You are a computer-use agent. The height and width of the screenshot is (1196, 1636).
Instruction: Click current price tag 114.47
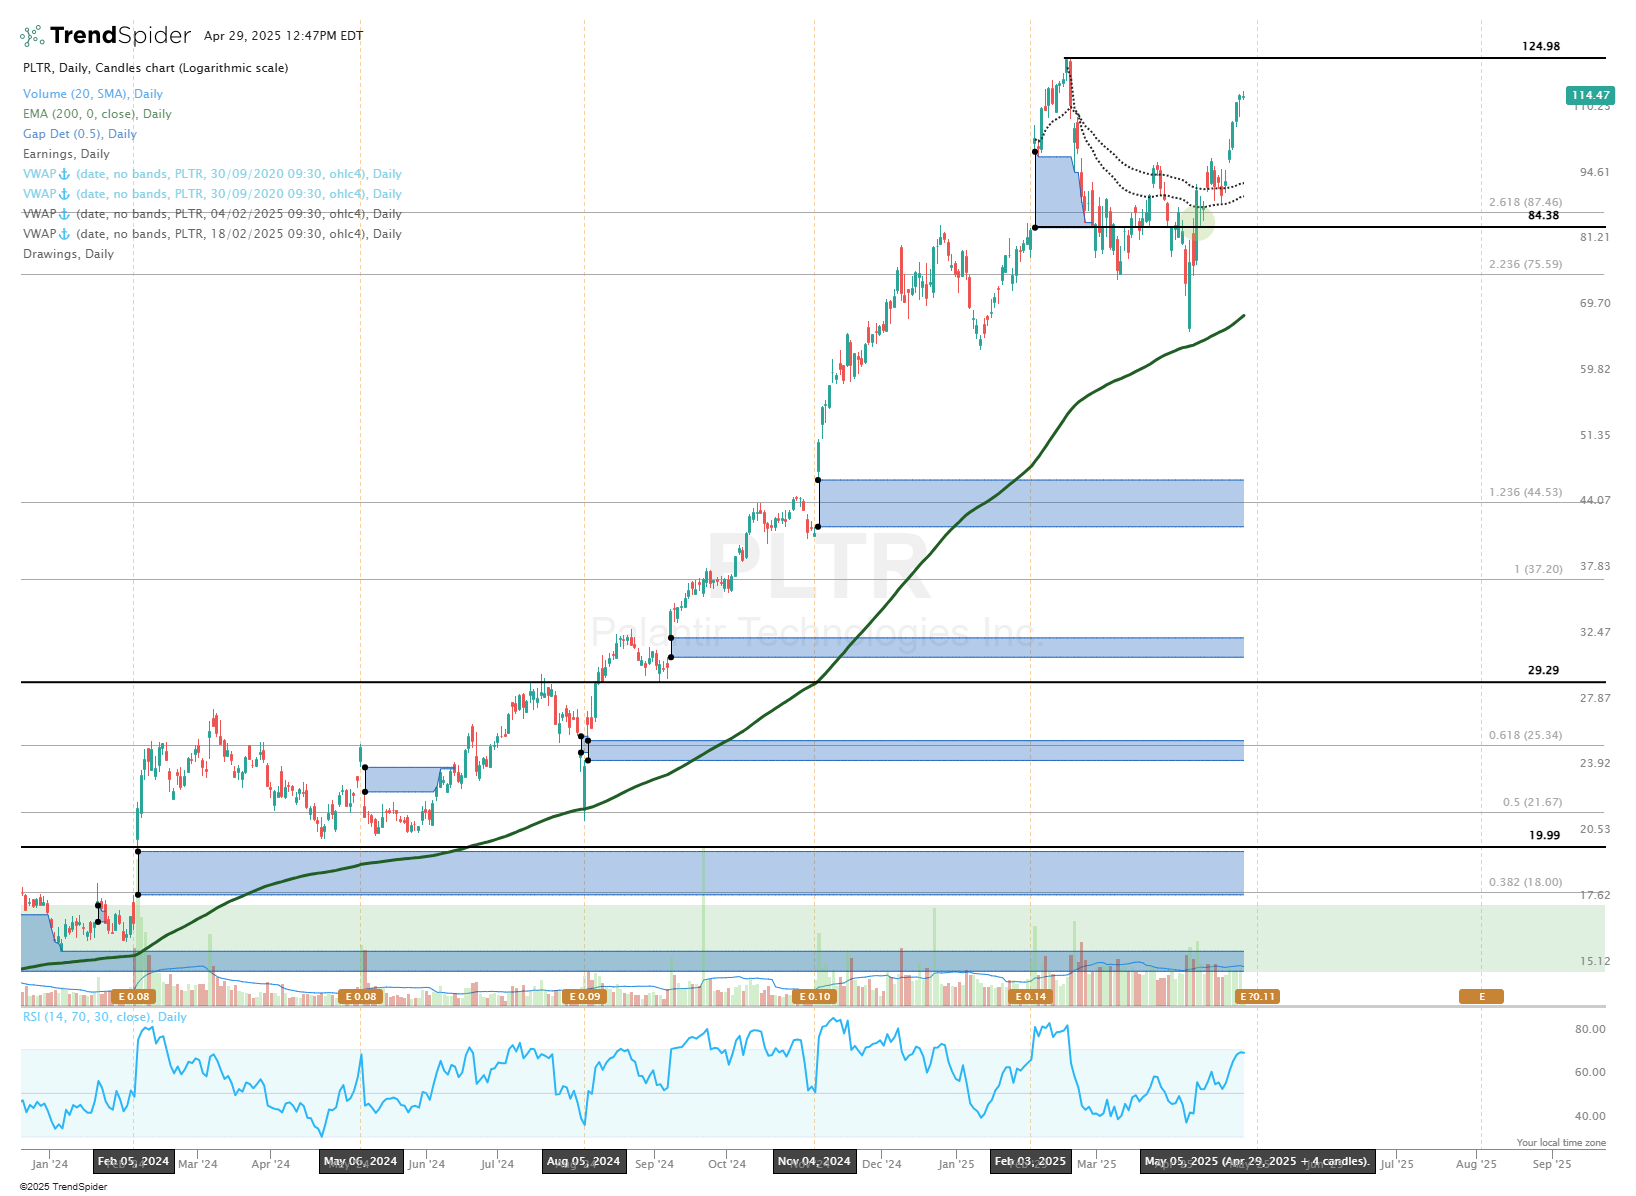pyautogui.click(x=1590, y=95)
